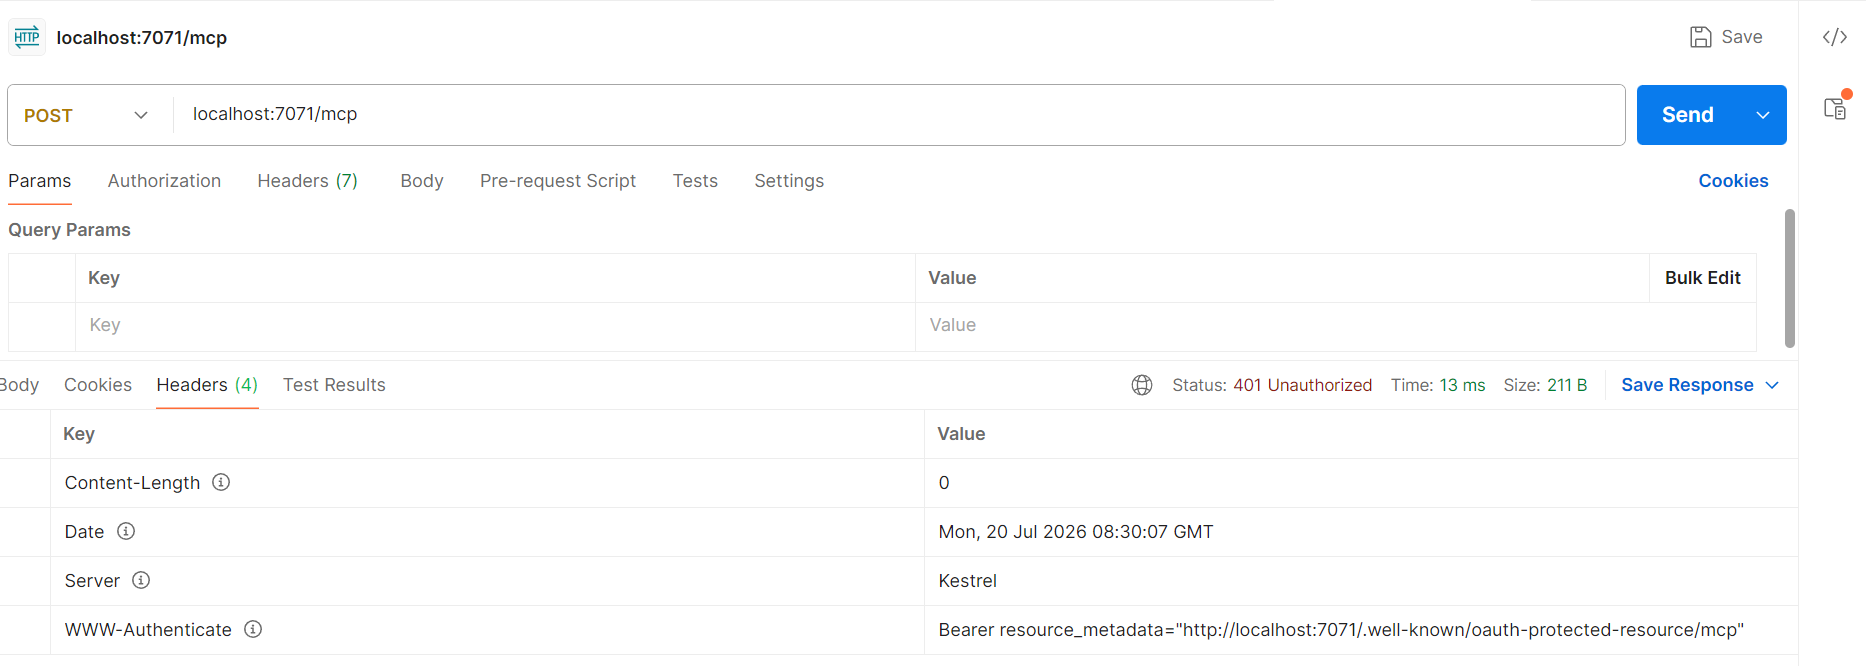Open the code snippet panel icon

coord(1834,37)
